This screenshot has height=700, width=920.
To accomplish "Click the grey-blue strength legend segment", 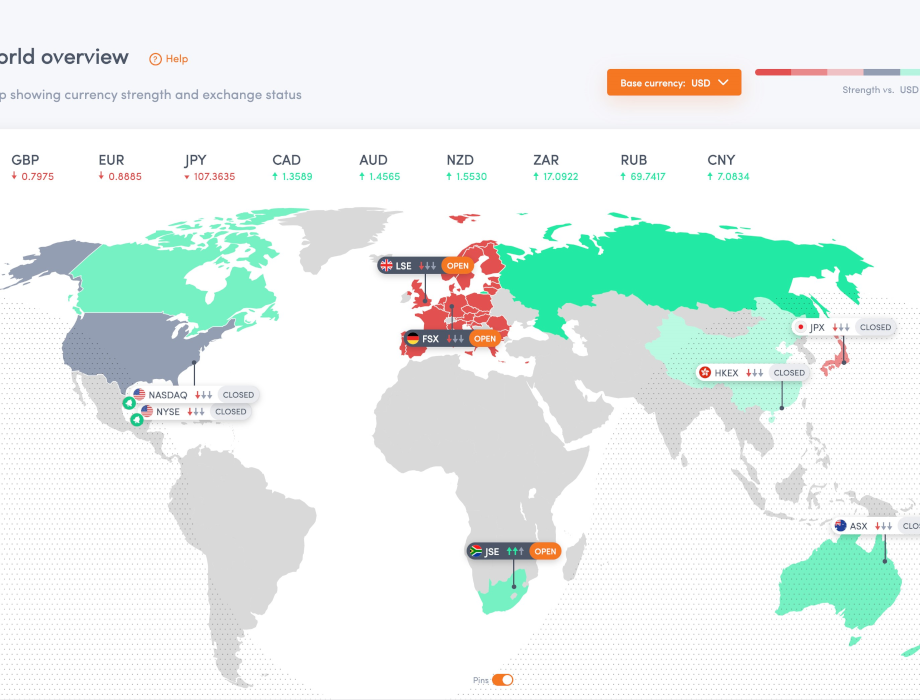I will tap(882, 72).
